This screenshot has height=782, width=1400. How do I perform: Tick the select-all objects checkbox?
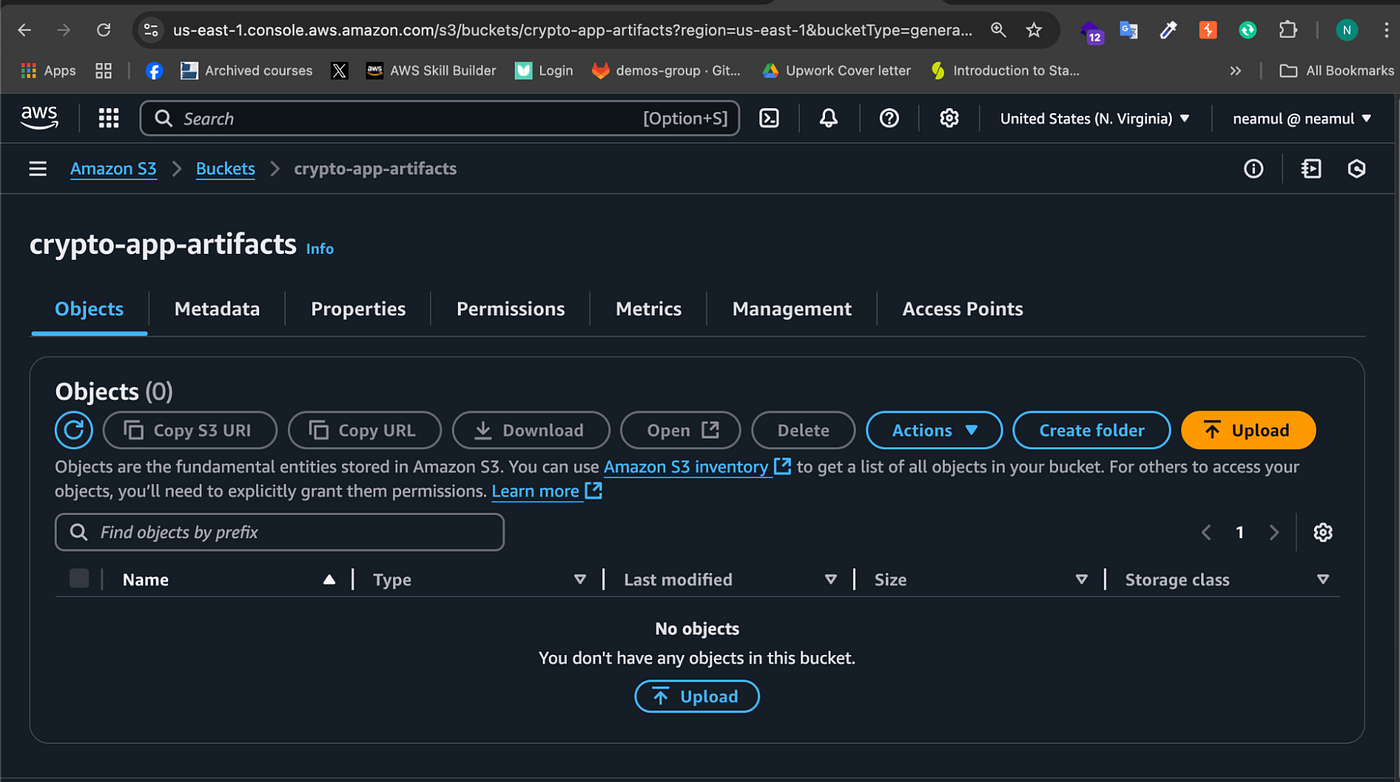pyautogui.click(x=79, y=578)
